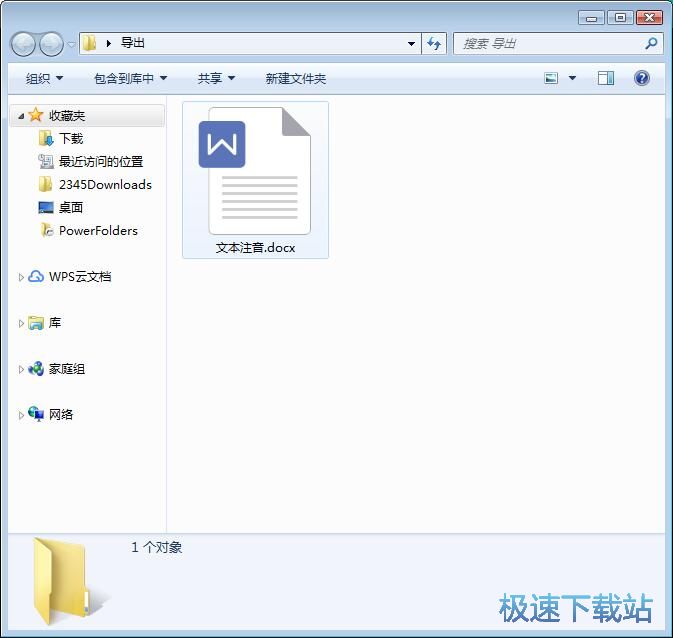Click the star icon beside 收藏夹

[x=36, y=115]
